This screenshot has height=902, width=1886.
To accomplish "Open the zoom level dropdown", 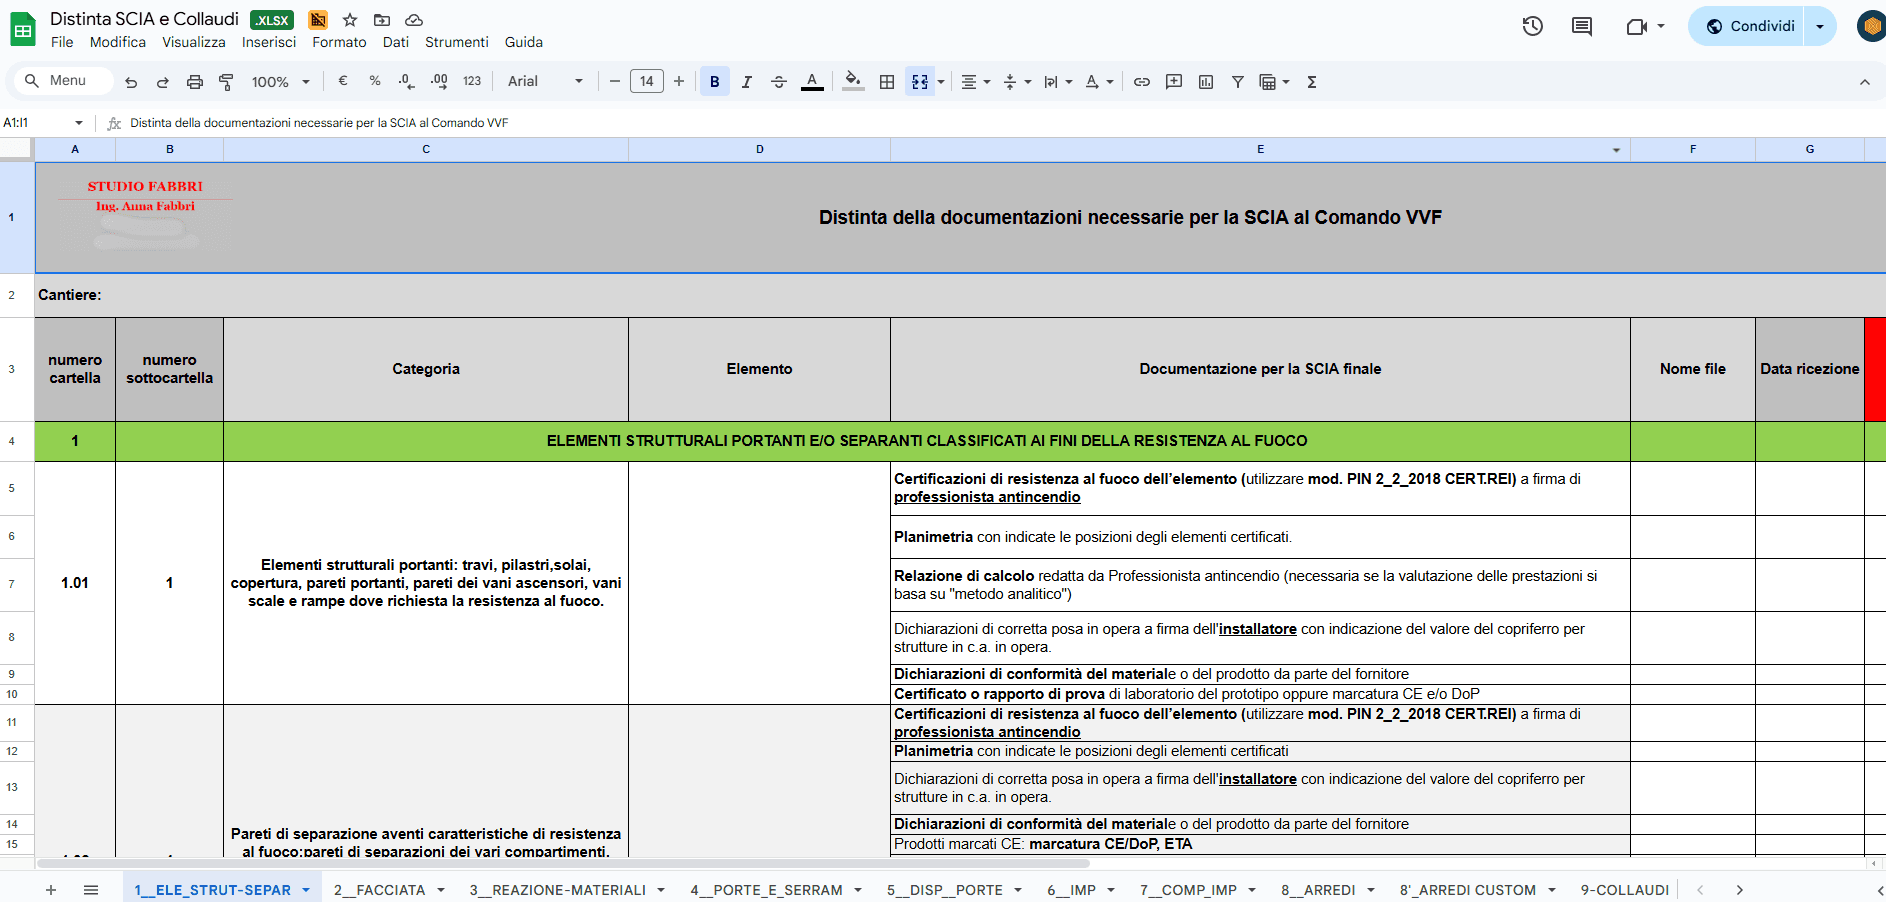I will (280, 81).
